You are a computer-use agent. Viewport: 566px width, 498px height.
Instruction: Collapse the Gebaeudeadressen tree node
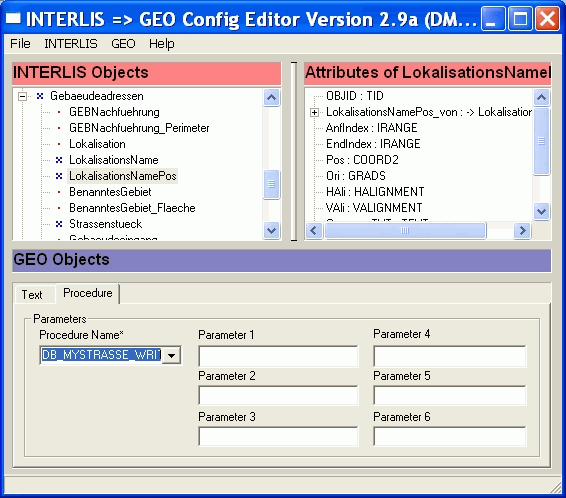(23, 96)
